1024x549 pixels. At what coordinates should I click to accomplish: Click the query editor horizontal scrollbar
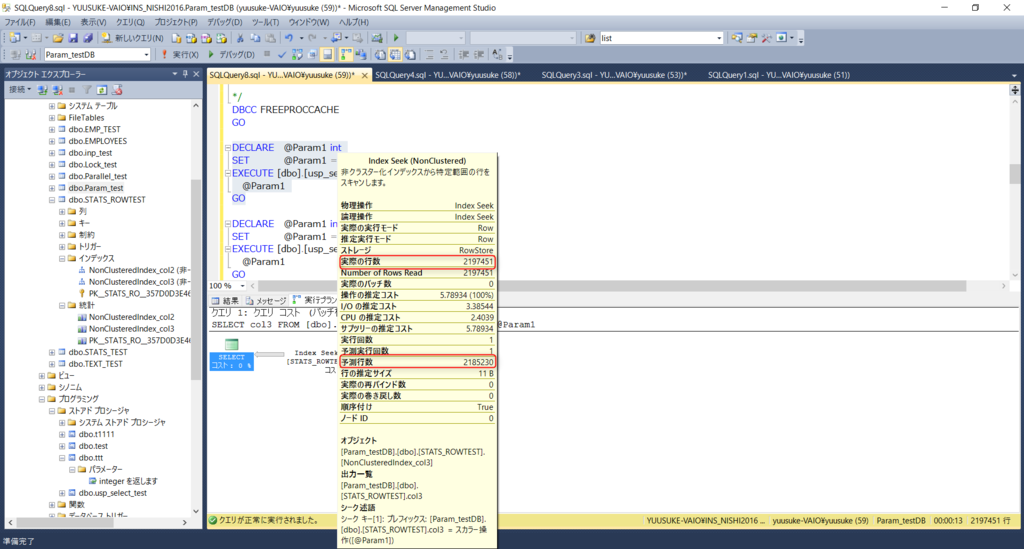[613, 286]
